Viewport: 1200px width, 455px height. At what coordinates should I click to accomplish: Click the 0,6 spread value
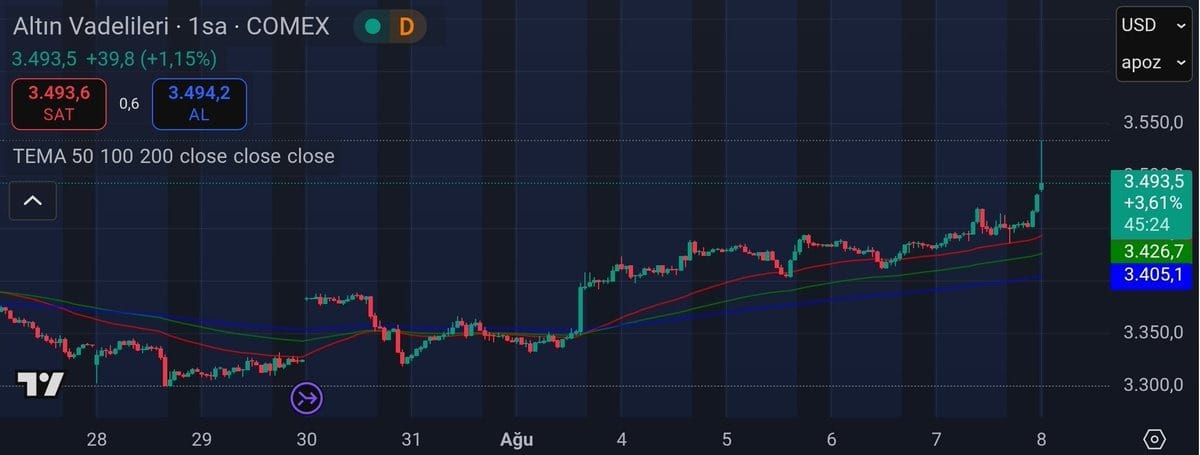[129, 103]
